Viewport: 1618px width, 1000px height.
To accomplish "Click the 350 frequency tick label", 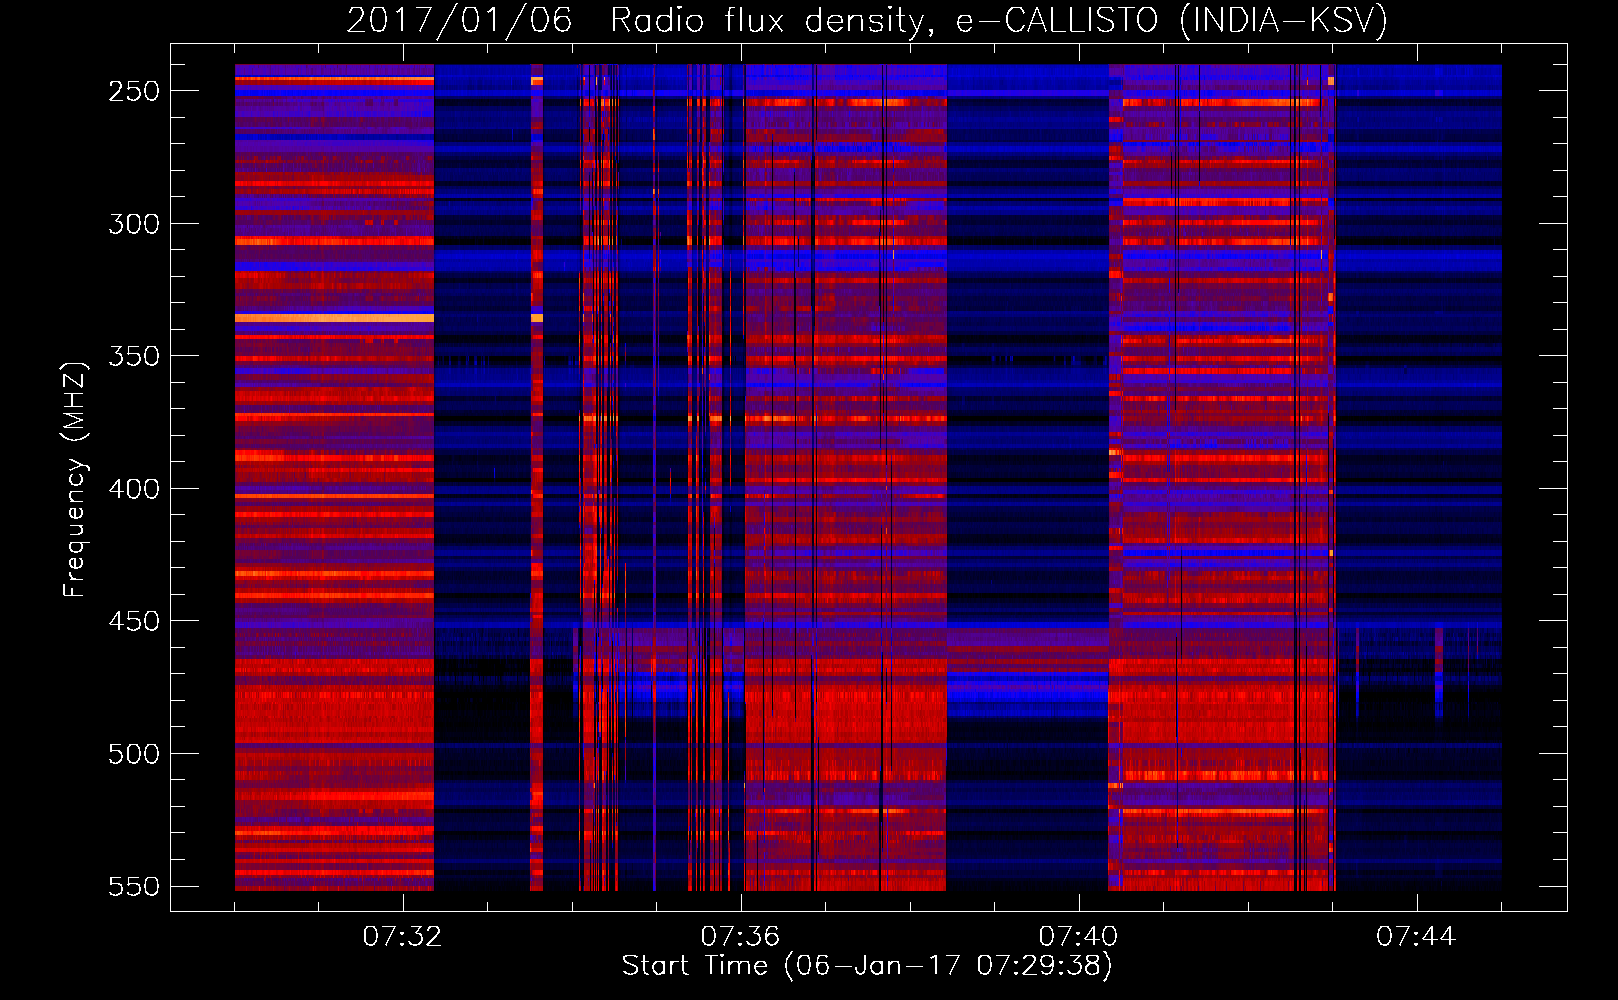I will pyautogui.click(x=134, y=356).
